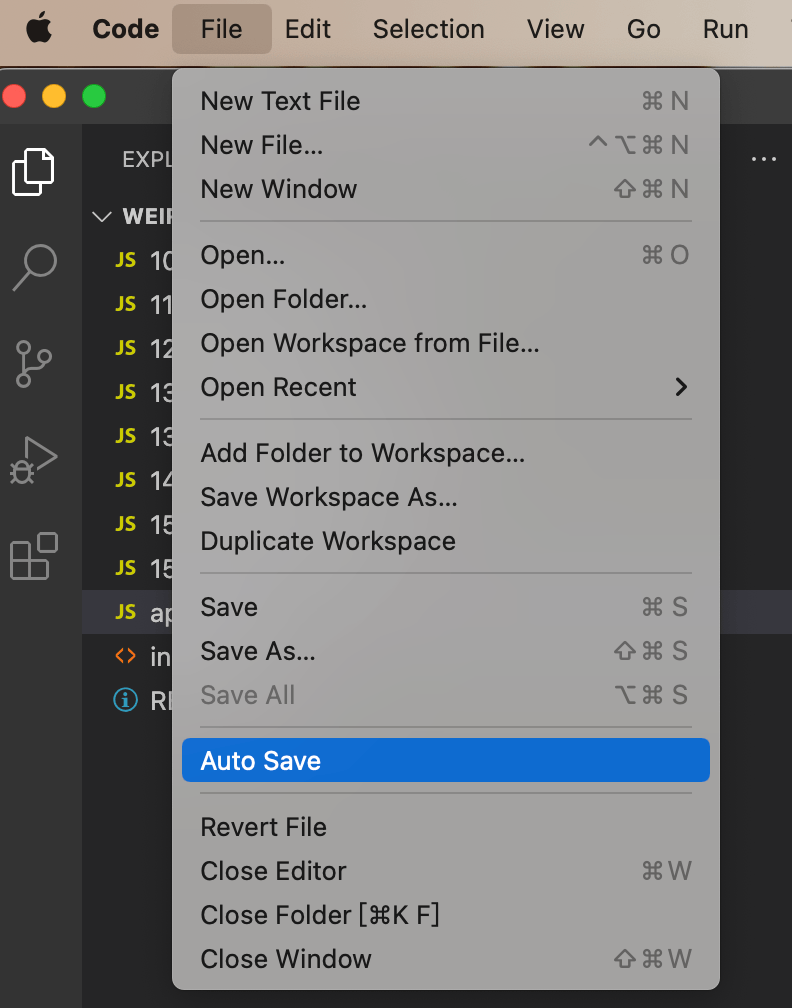Choose New Text File

pos(281,101)
